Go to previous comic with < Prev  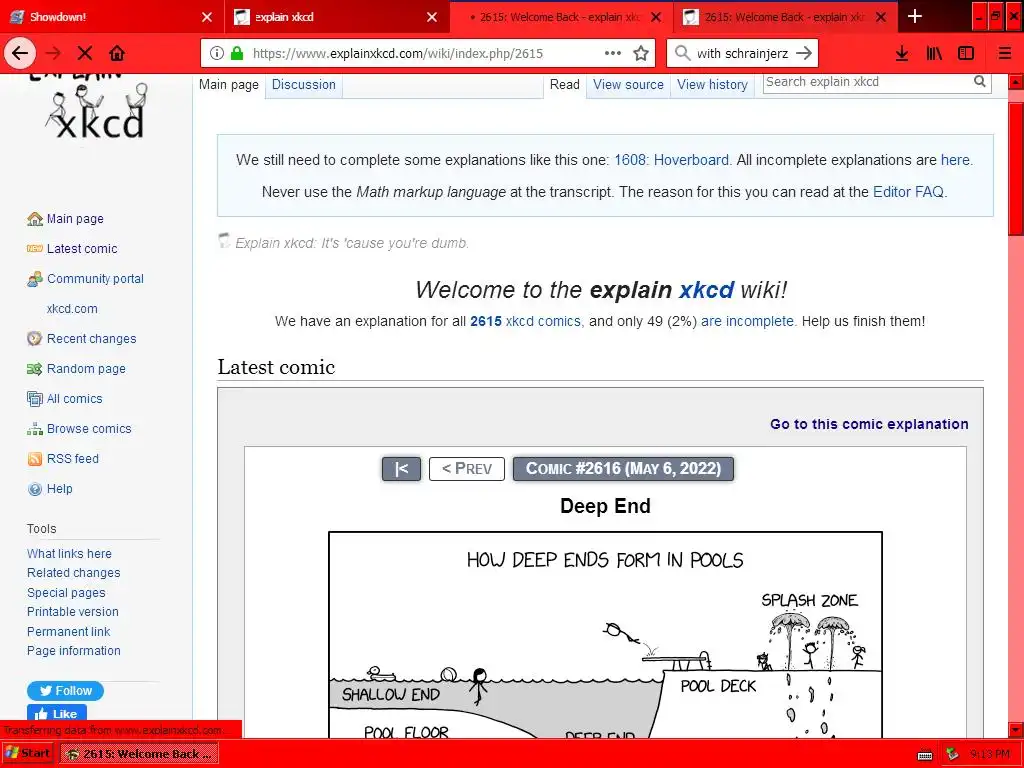coord(467,469)
